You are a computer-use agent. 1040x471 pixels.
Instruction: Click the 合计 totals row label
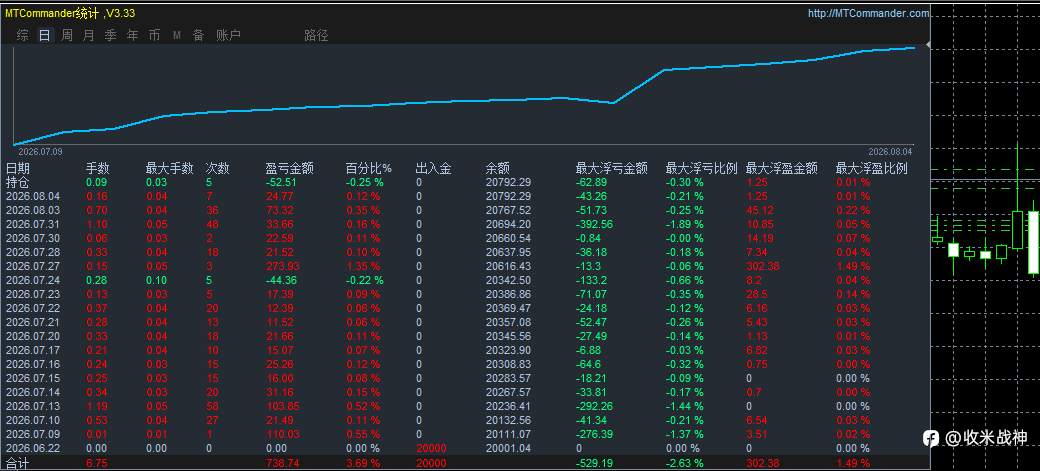coord(18,462)
